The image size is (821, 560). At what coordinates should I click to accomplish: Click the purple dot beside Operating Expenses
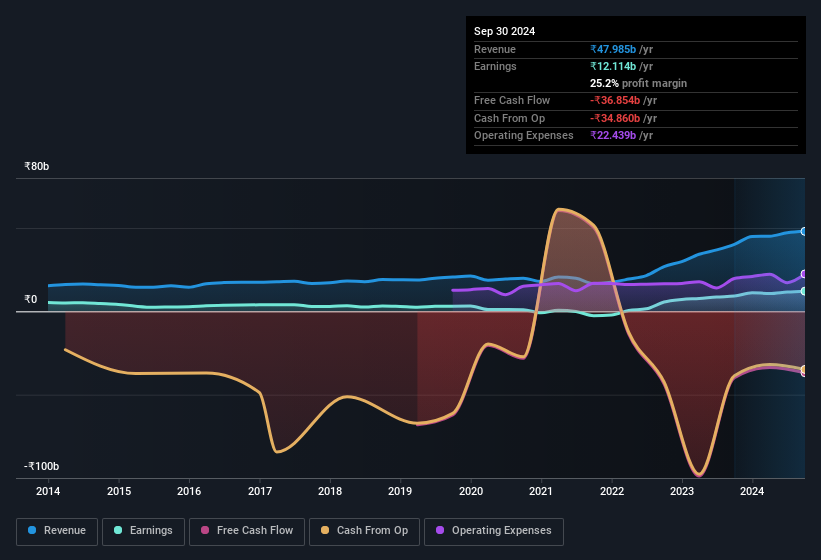441,531
